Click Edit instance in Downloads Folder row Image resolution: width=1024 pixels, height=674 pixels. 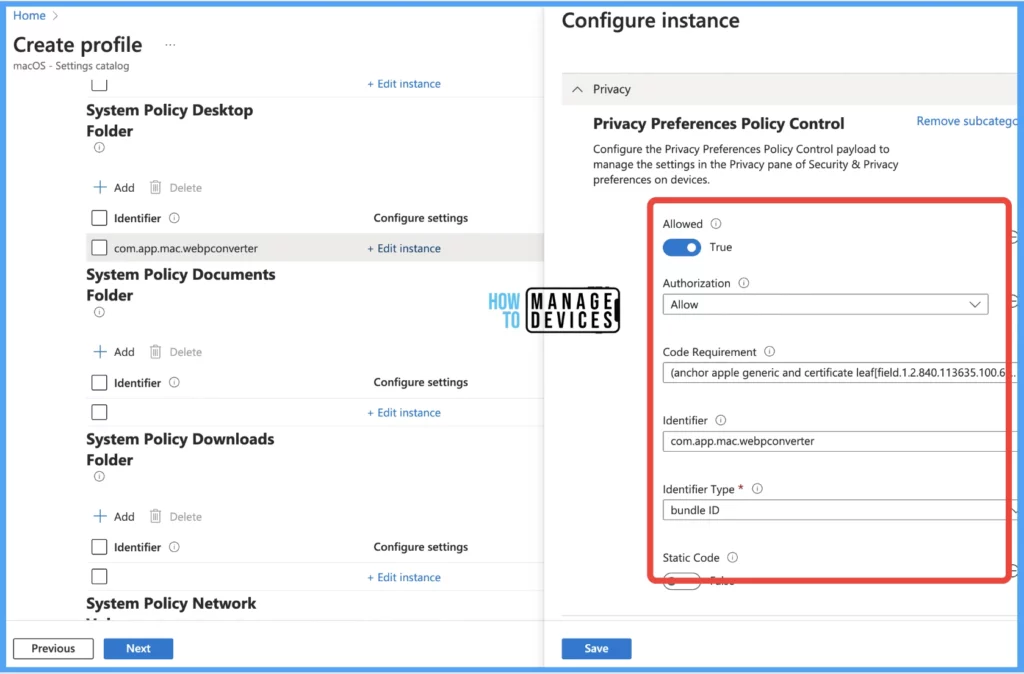(x=404, y=578)
